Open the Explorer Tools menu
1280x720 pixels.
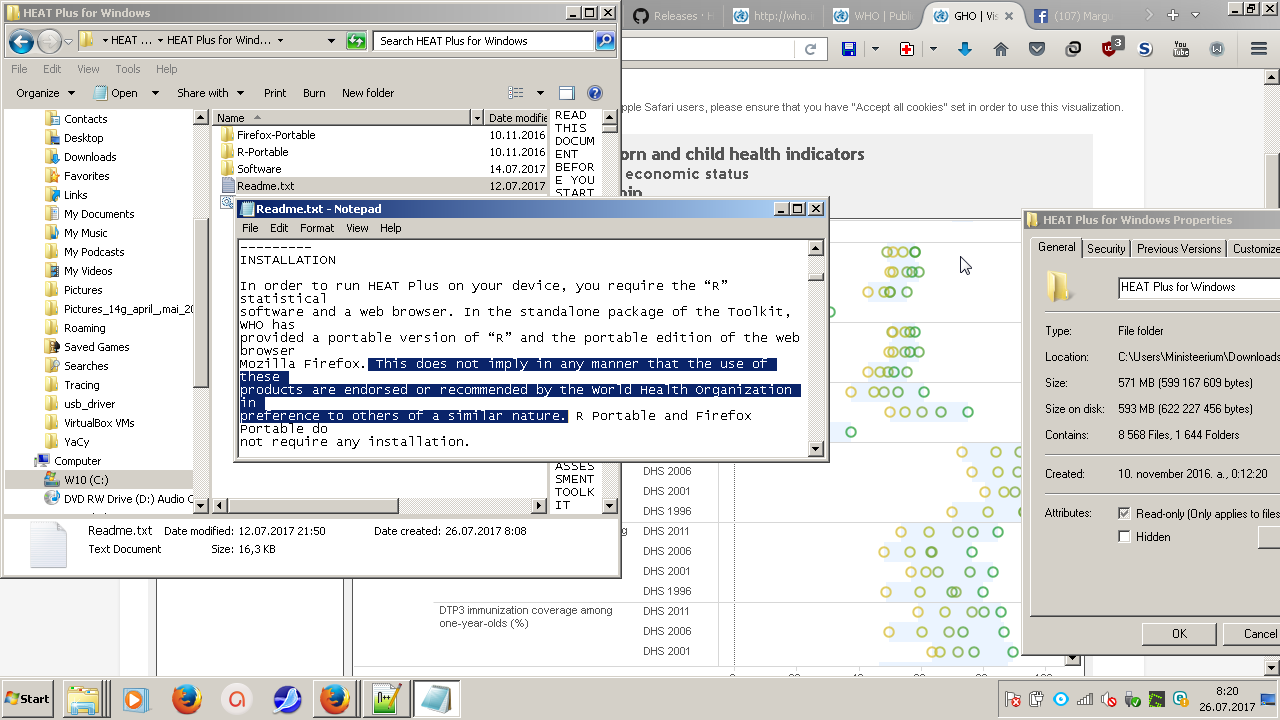tap(128, 69)
